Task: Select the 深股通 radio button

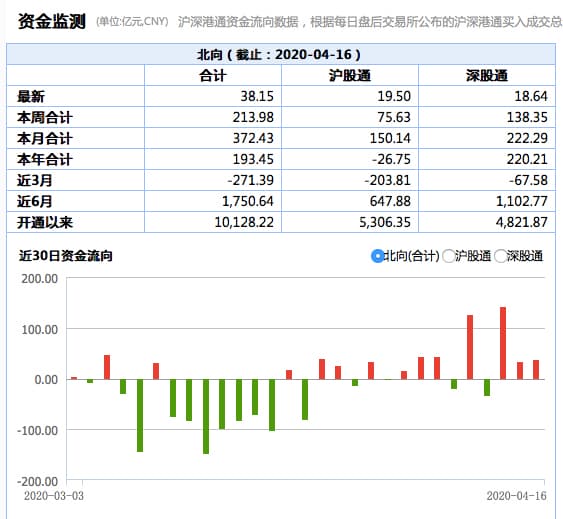Action: click(500, 256)
